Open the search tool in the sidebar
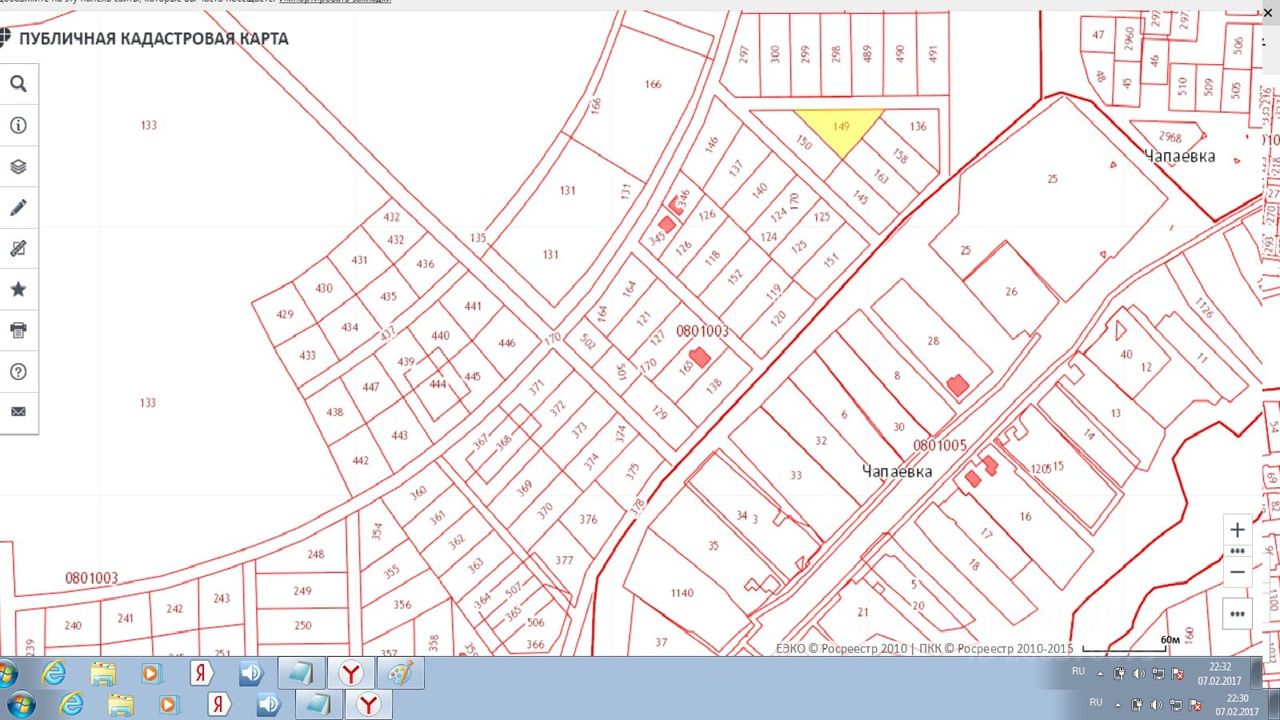1280x720 pixels. pos(18,84)
